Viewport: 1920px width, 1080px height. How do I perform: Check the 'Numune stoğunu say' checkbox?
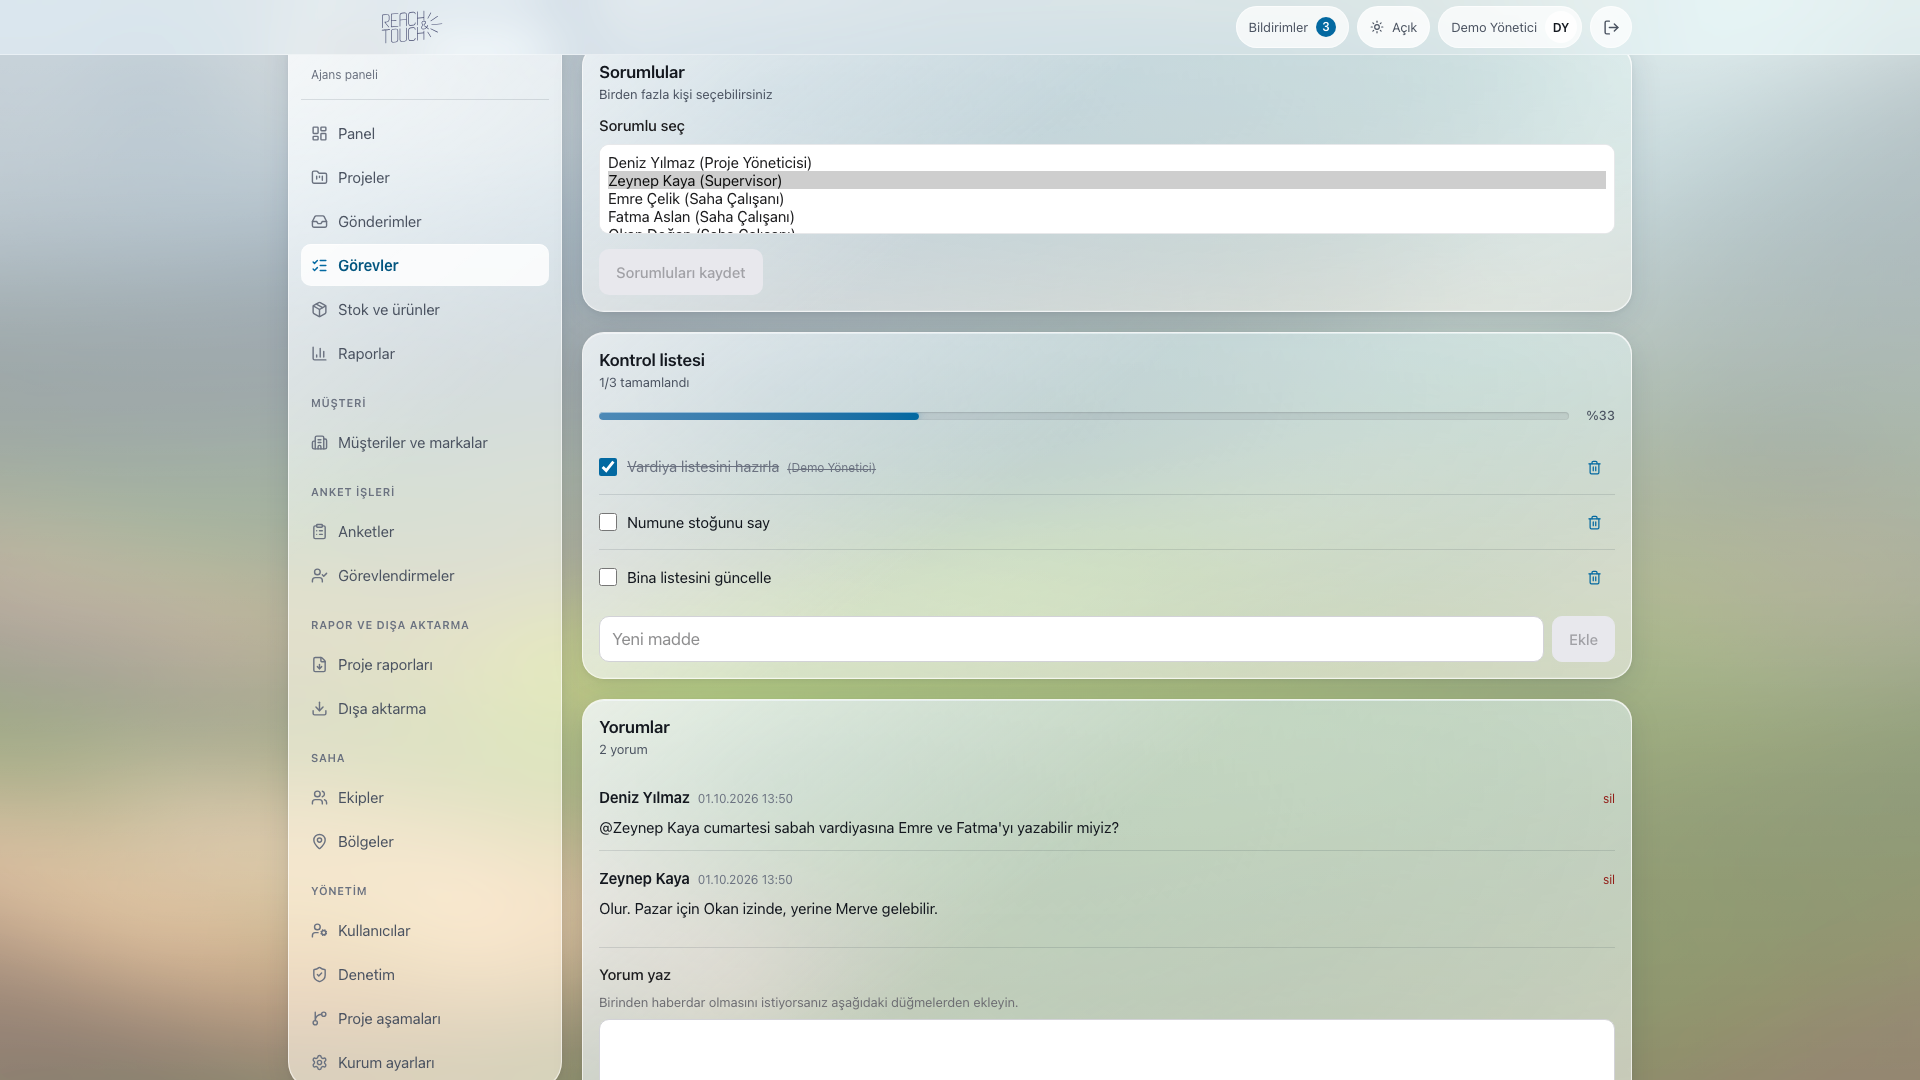click(608, 522)
